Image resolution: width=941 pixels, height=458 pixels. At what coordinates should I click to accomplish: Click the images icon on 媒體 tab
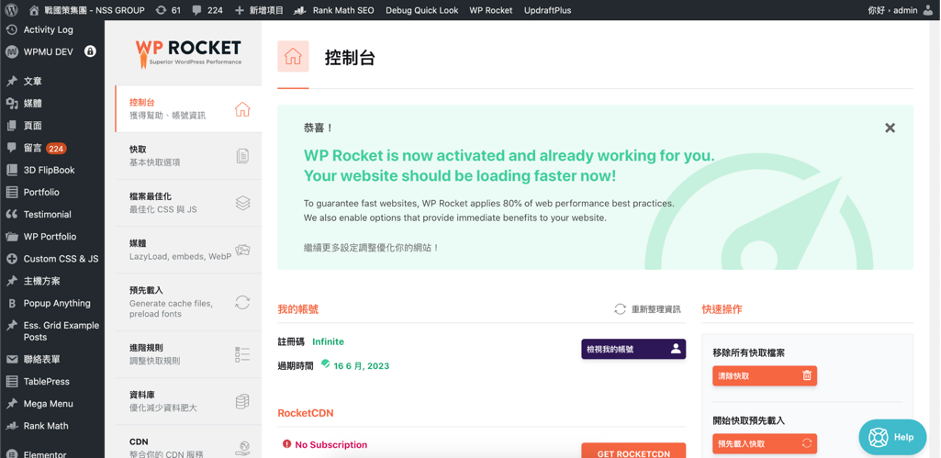(x=242, y=250)
